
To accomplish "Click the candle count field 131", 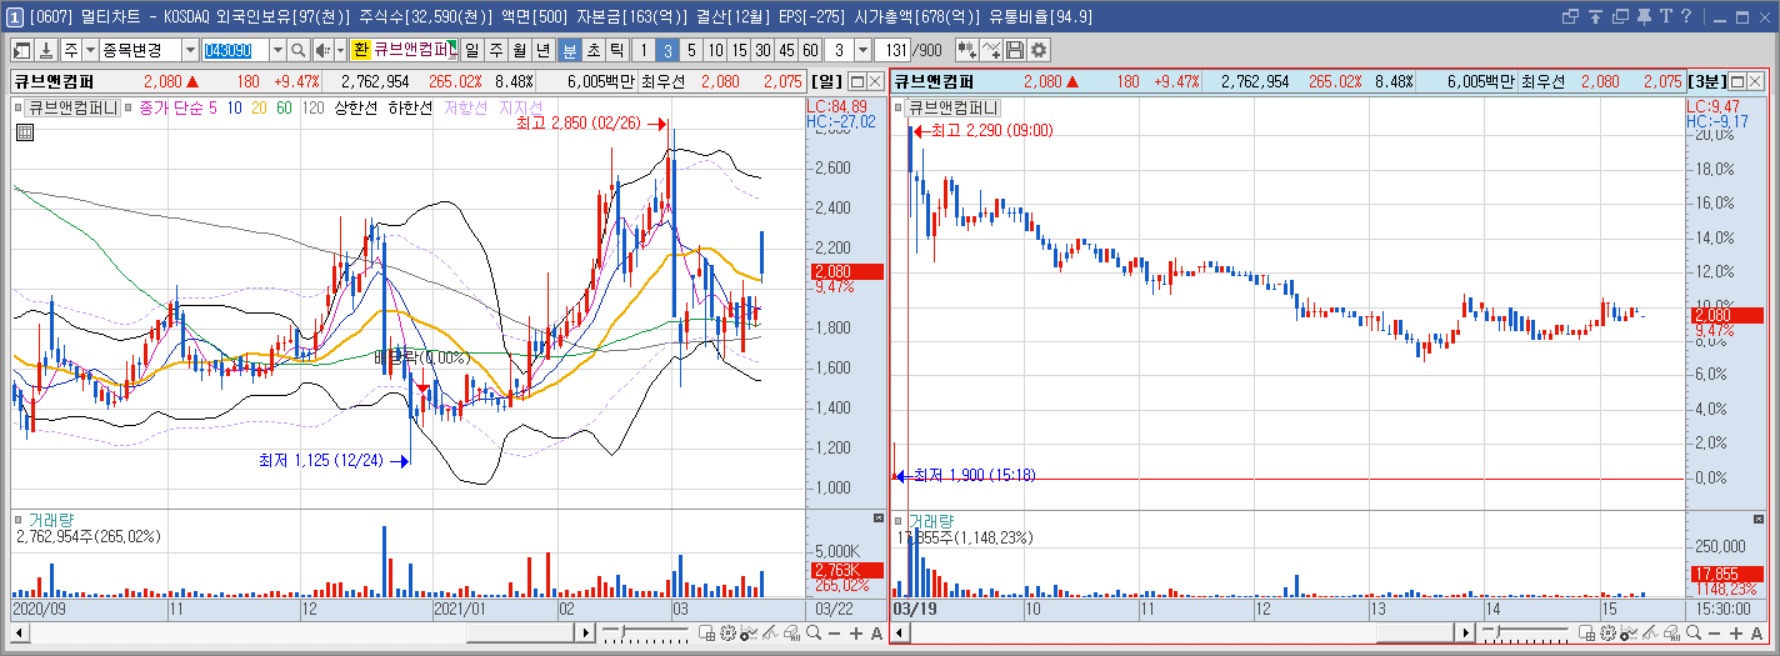I will [x=893, y=50].
